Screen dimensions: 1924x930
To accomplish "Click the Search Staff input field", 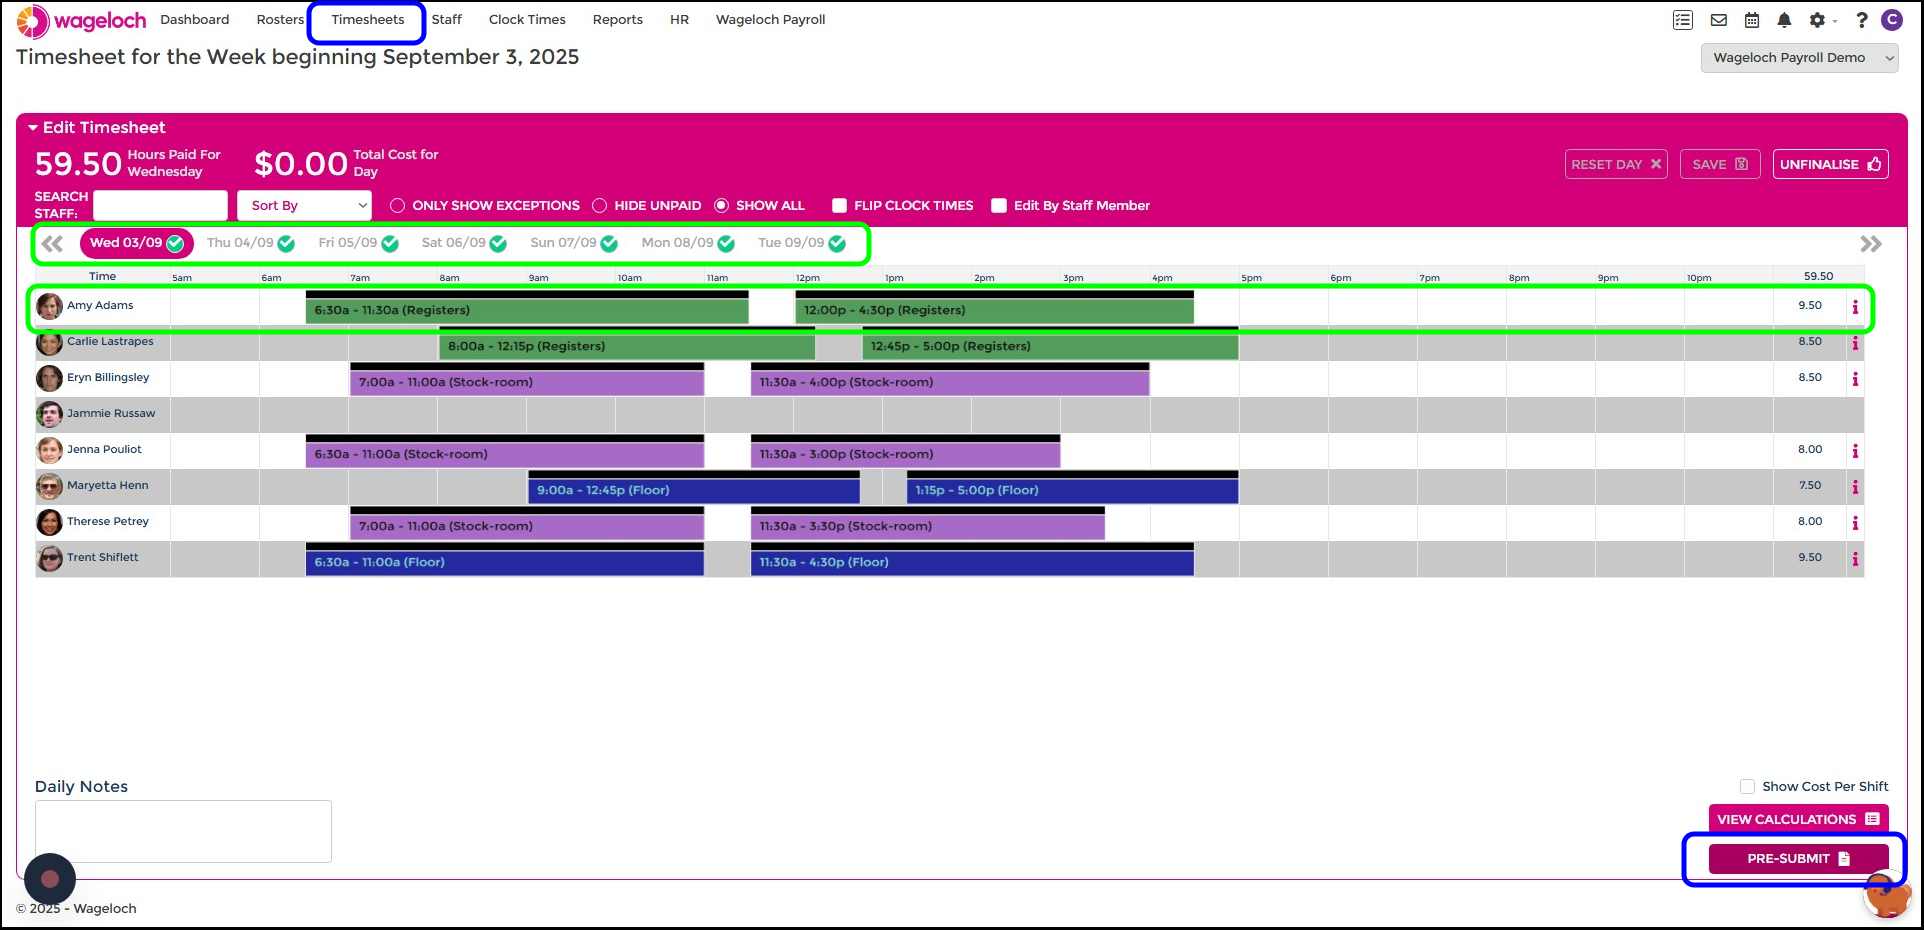I will tap(160, 206).
